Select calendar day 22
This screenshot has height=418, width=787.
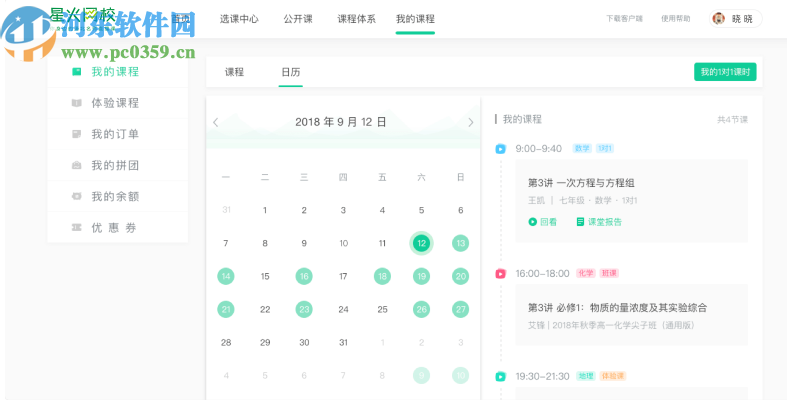265,310
